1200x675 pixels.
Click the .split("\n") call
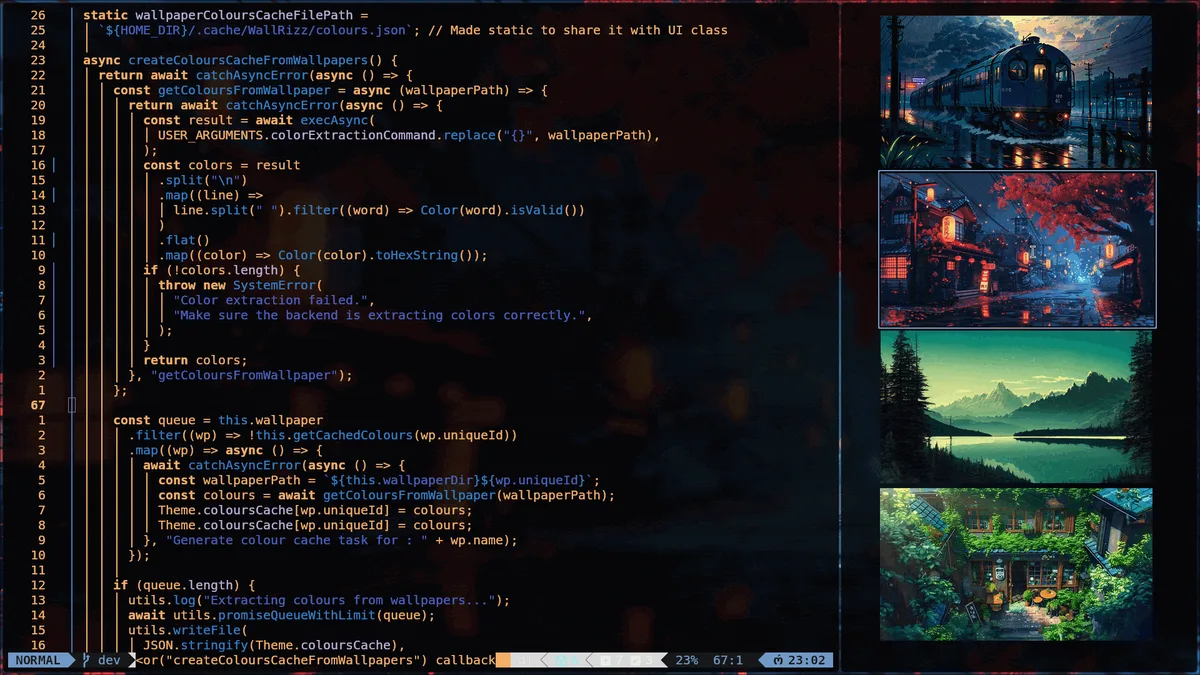(203, 180)
